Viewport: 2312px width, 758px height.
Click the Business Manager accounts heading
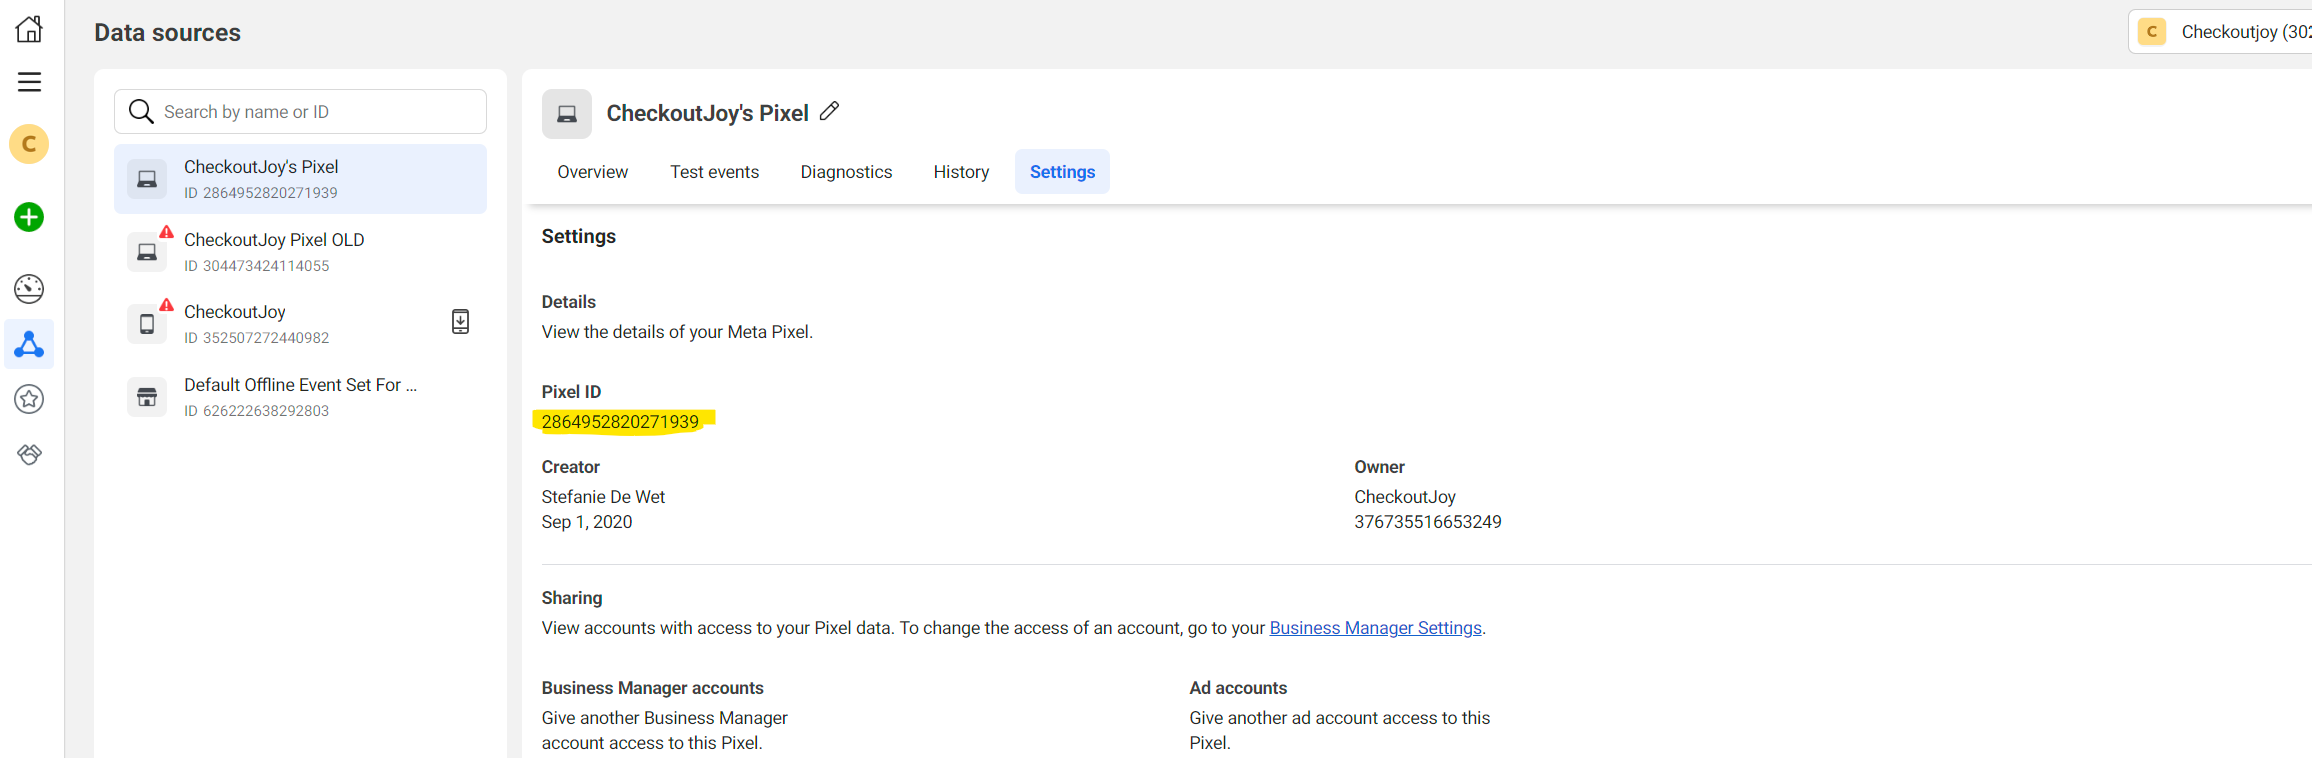click(652, 688)
